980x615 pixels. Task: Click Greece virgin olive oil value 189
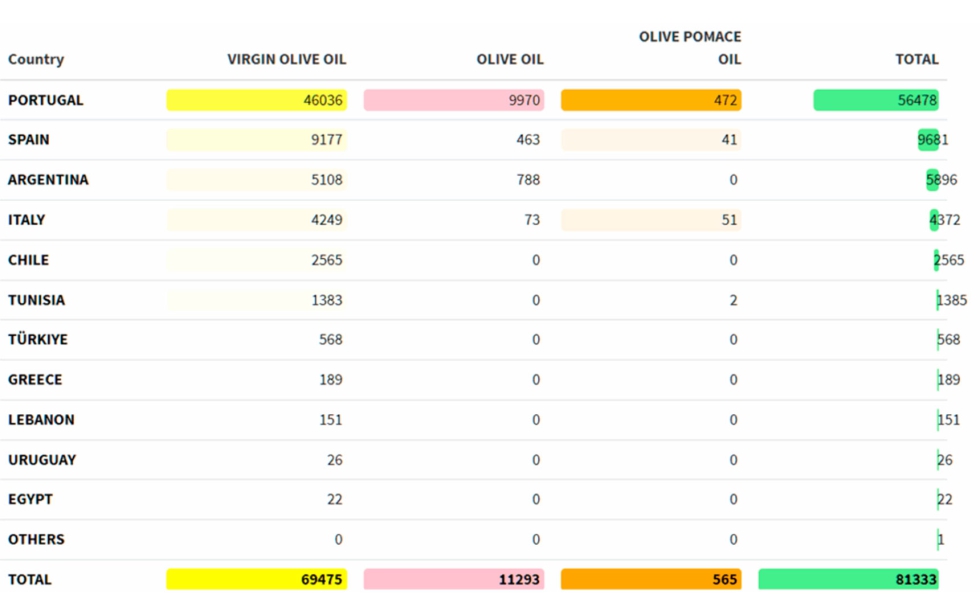click(331, 379)
